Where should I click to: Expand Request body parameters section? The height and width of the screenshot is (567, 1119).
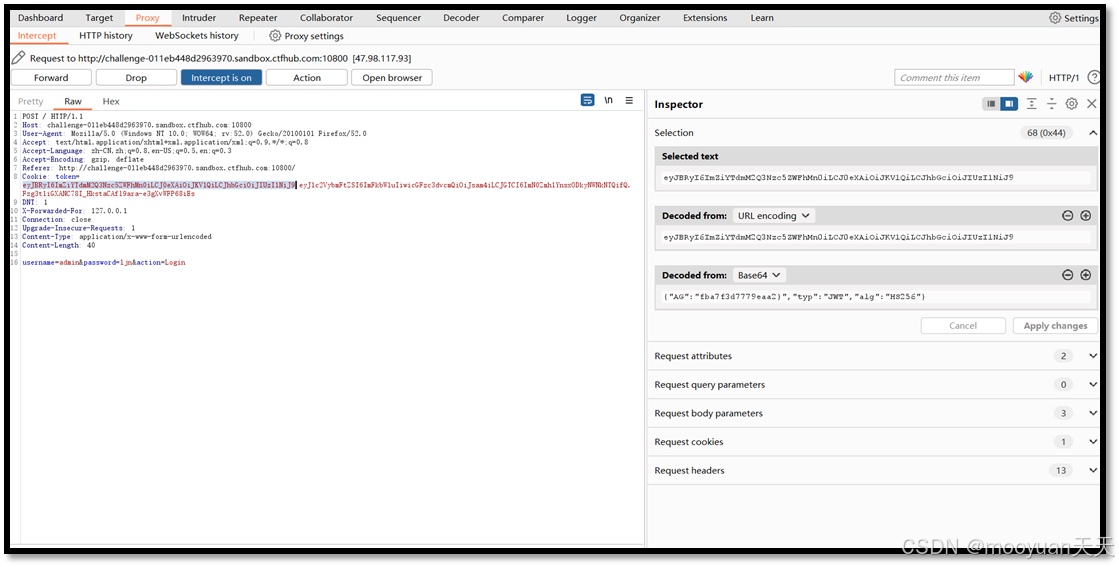1093,413
